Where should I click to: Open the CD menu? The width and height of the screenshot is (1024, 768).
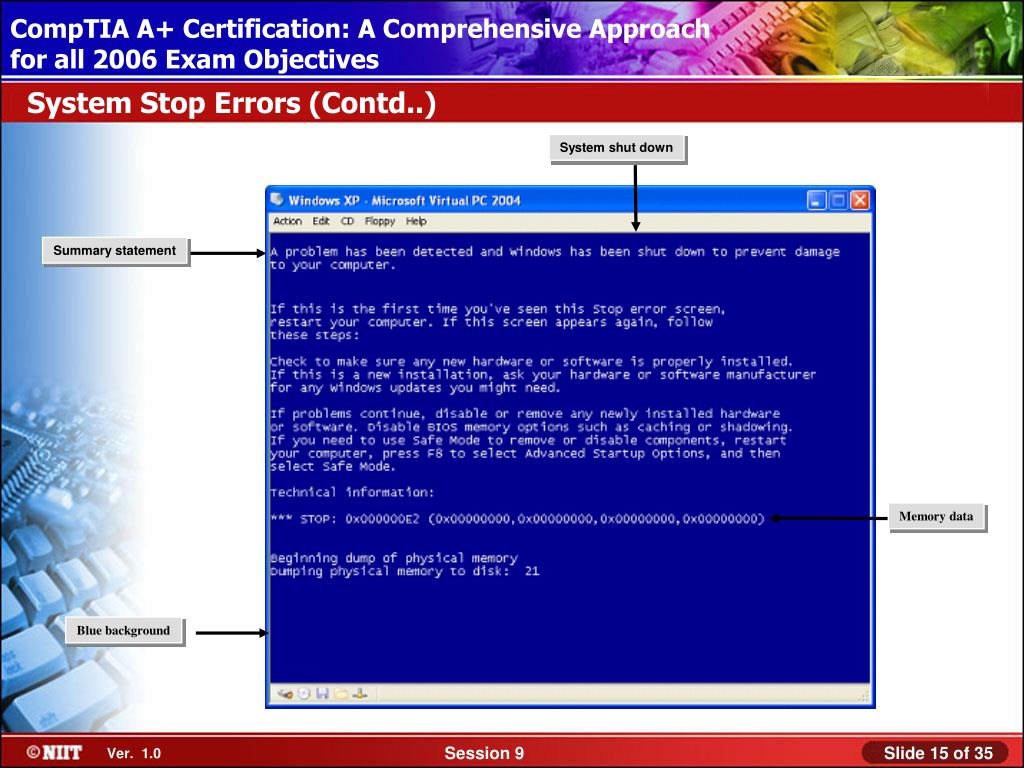click(347, 222)
